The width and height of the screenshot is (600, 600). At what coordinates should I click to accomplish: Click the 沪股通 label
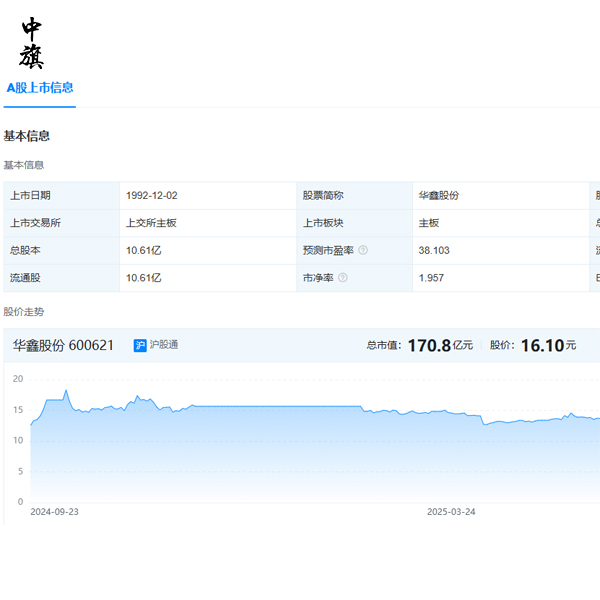coord(166,345)
